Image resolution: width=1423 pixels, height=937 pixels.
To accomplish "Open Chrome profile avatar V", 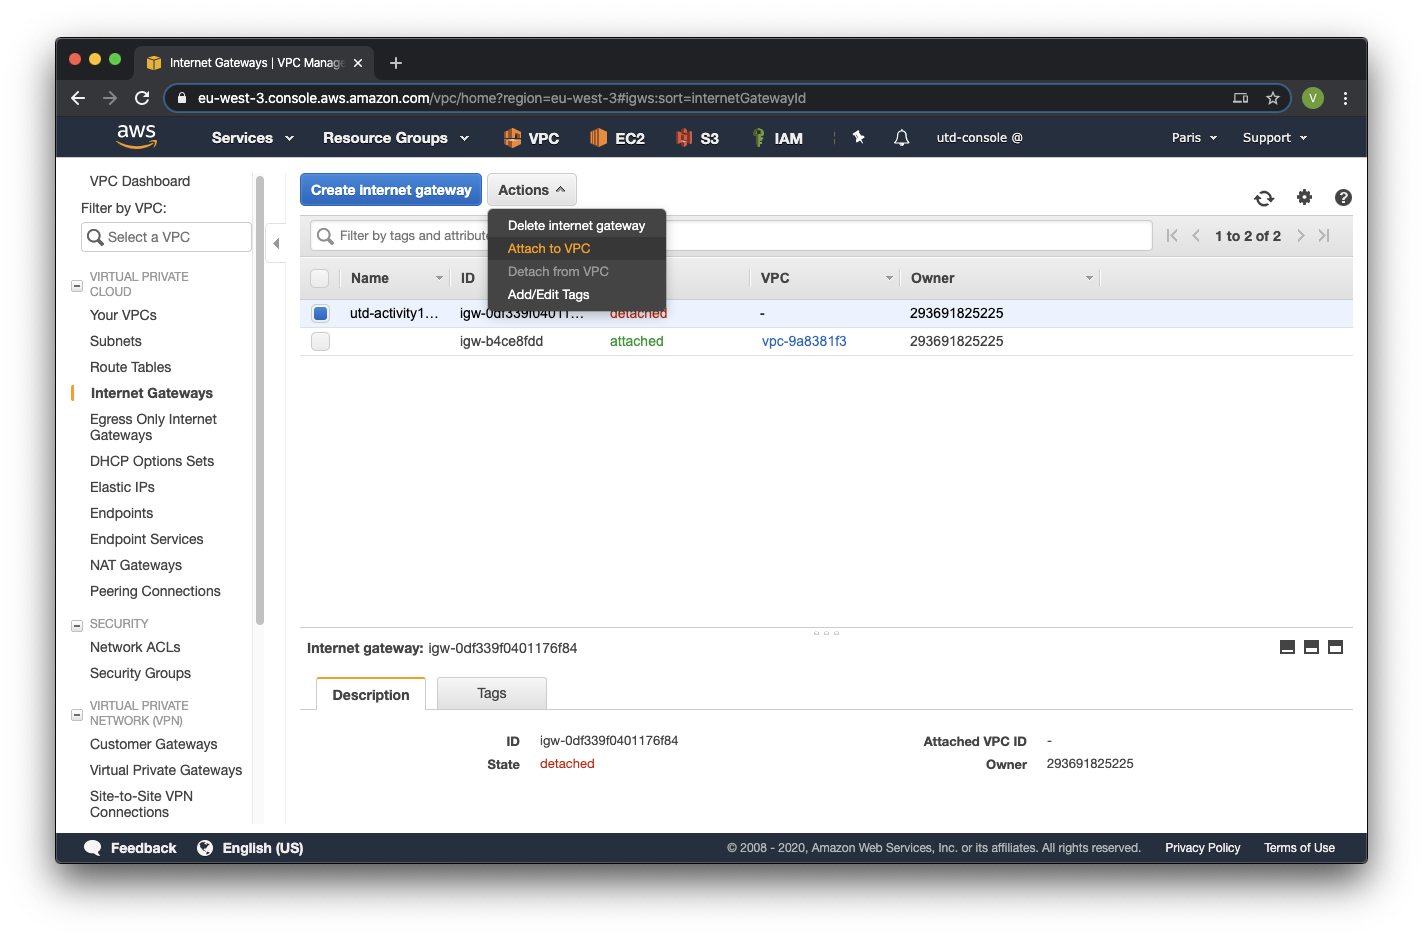I will (x=1313, y=98).
